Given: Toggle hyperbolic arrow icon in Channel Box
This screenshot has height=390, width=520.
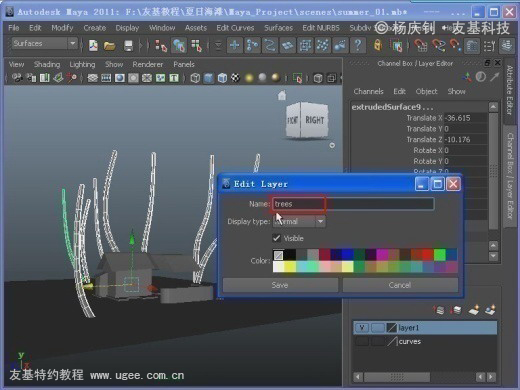Looking at the screenshot, I should pyautogui.click(x=494, y=77).
